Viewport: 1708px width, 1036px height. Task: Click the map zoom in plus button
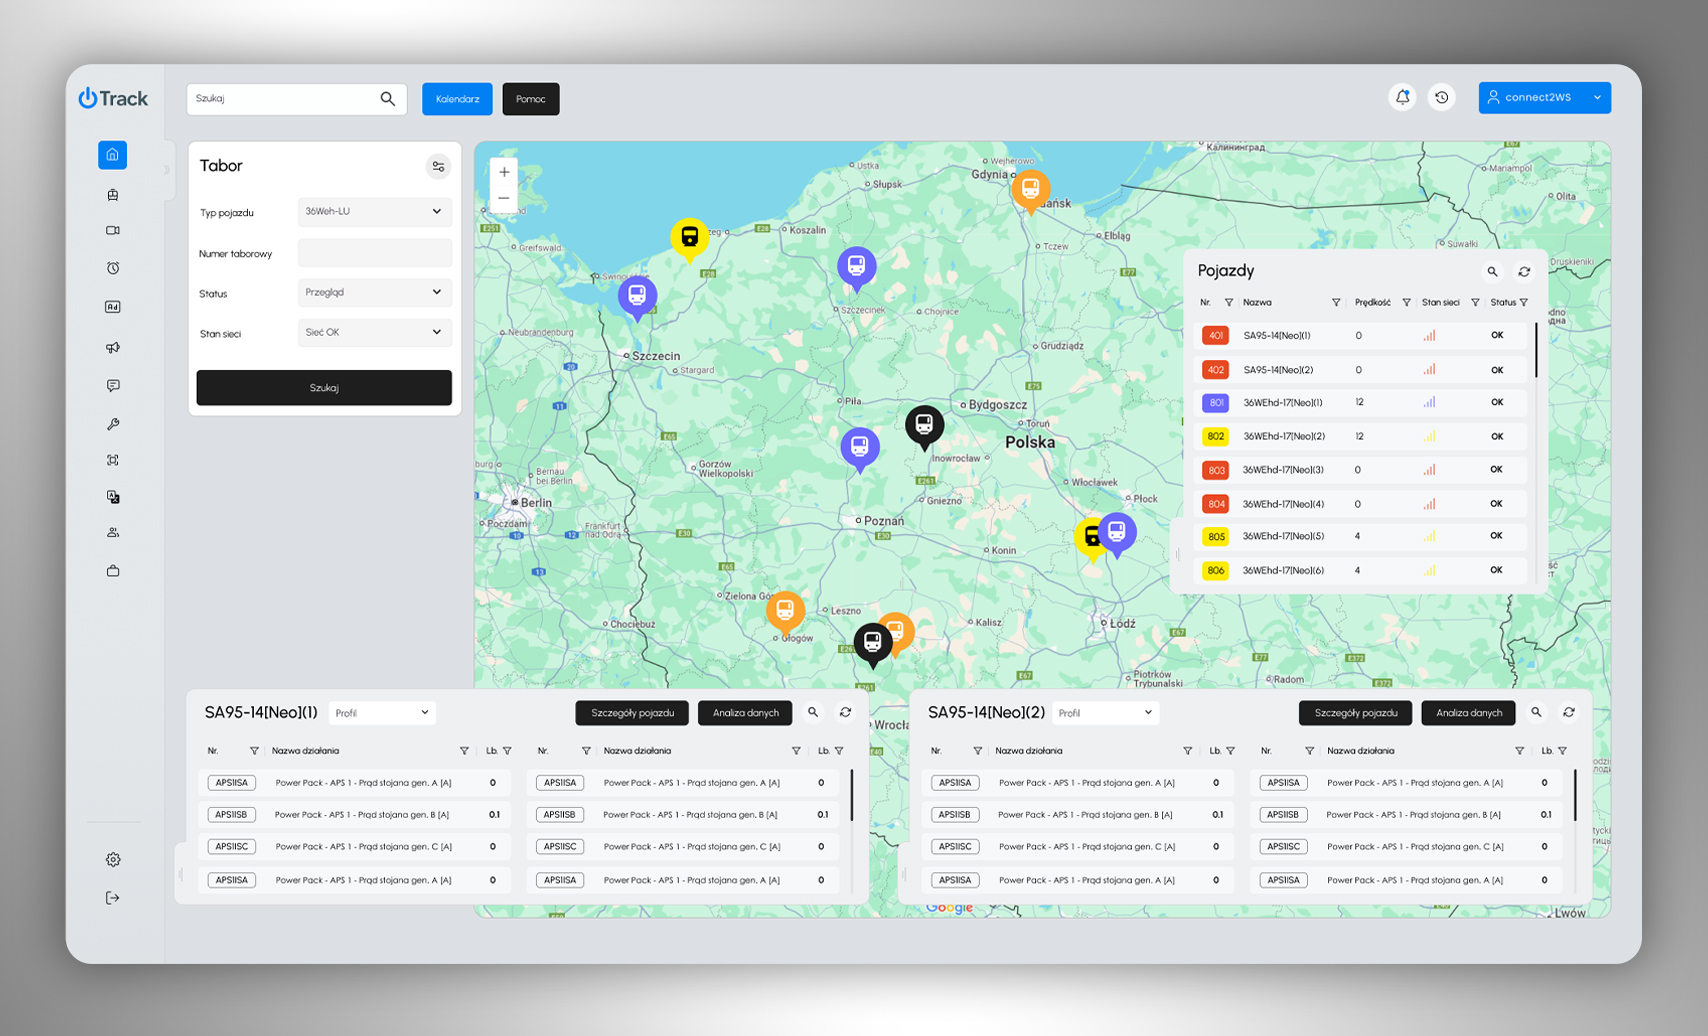(x=504, y=173)
